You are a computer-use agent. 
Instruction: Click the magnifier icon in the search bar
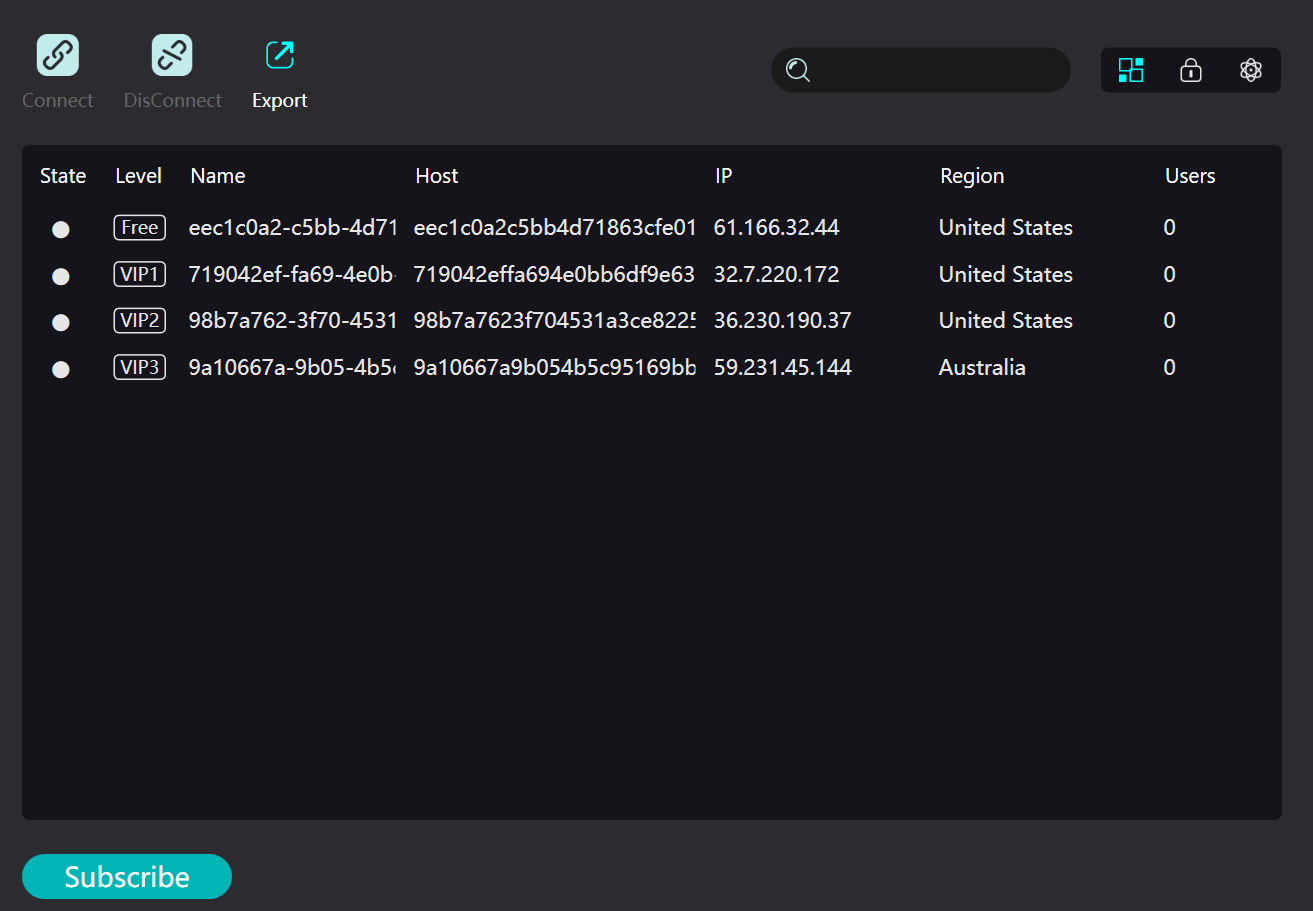tap(798, 70)
